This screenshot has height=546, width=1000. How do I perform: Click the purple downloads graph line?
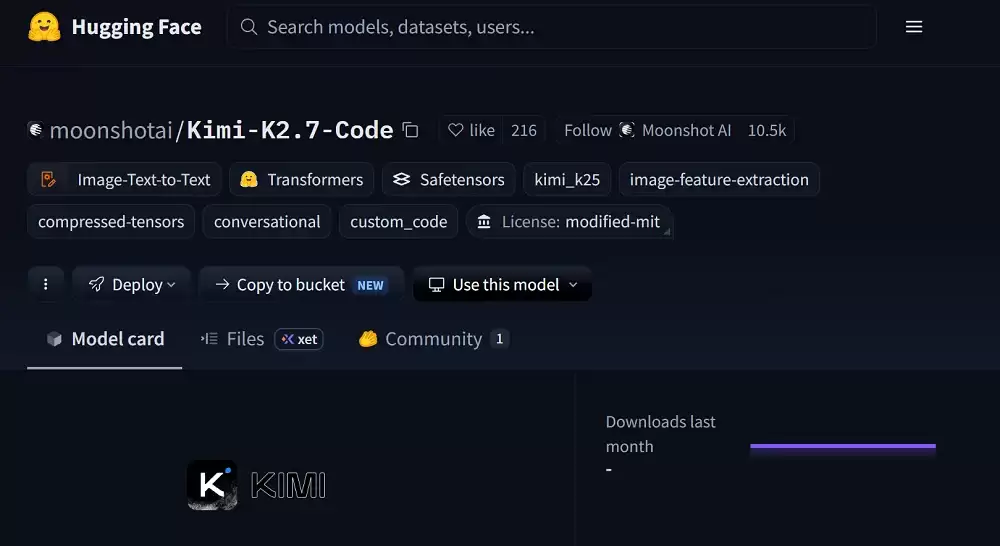[x=842, y=446]
